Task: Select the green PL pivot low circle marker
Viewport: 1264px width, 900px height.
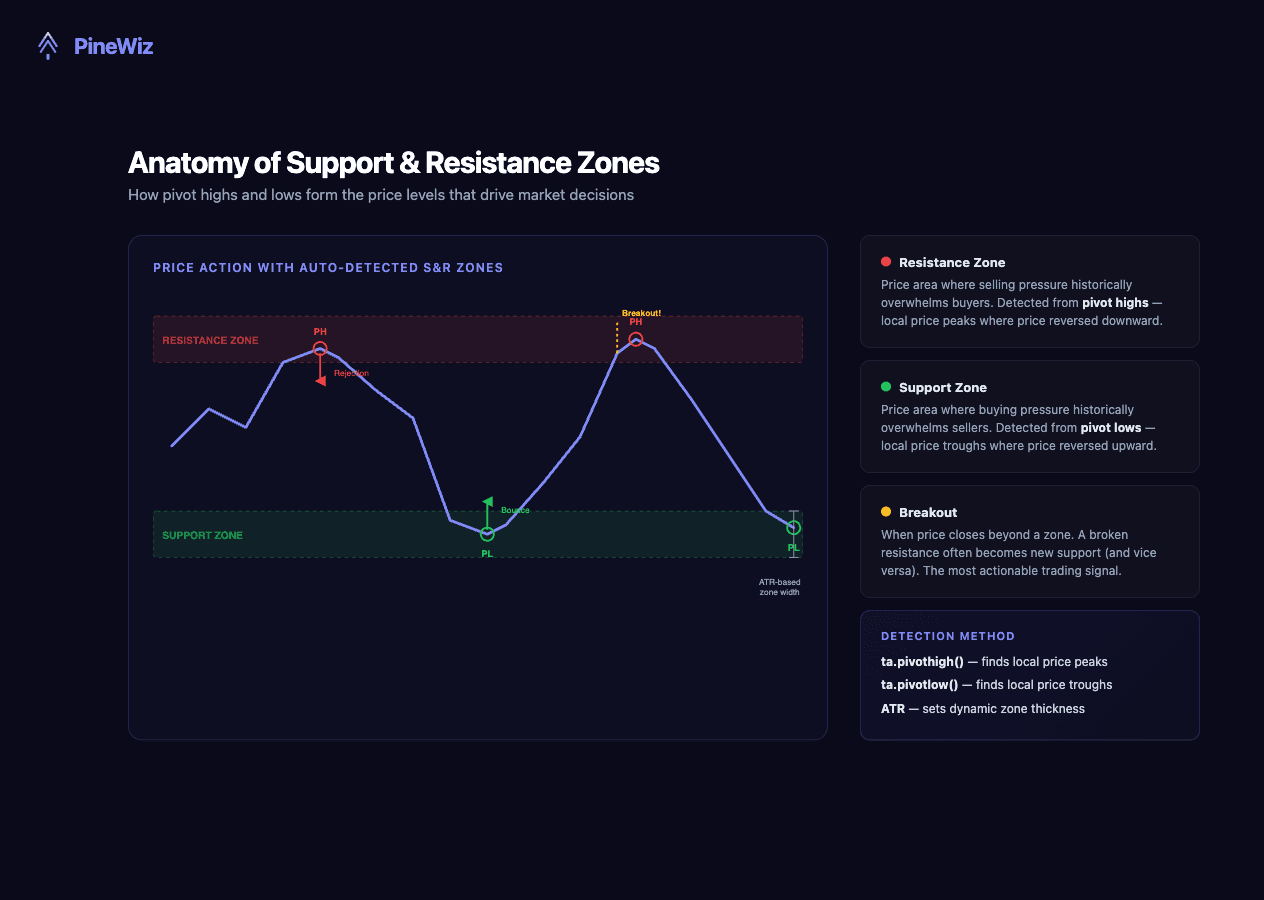Action: pos(487,533)
